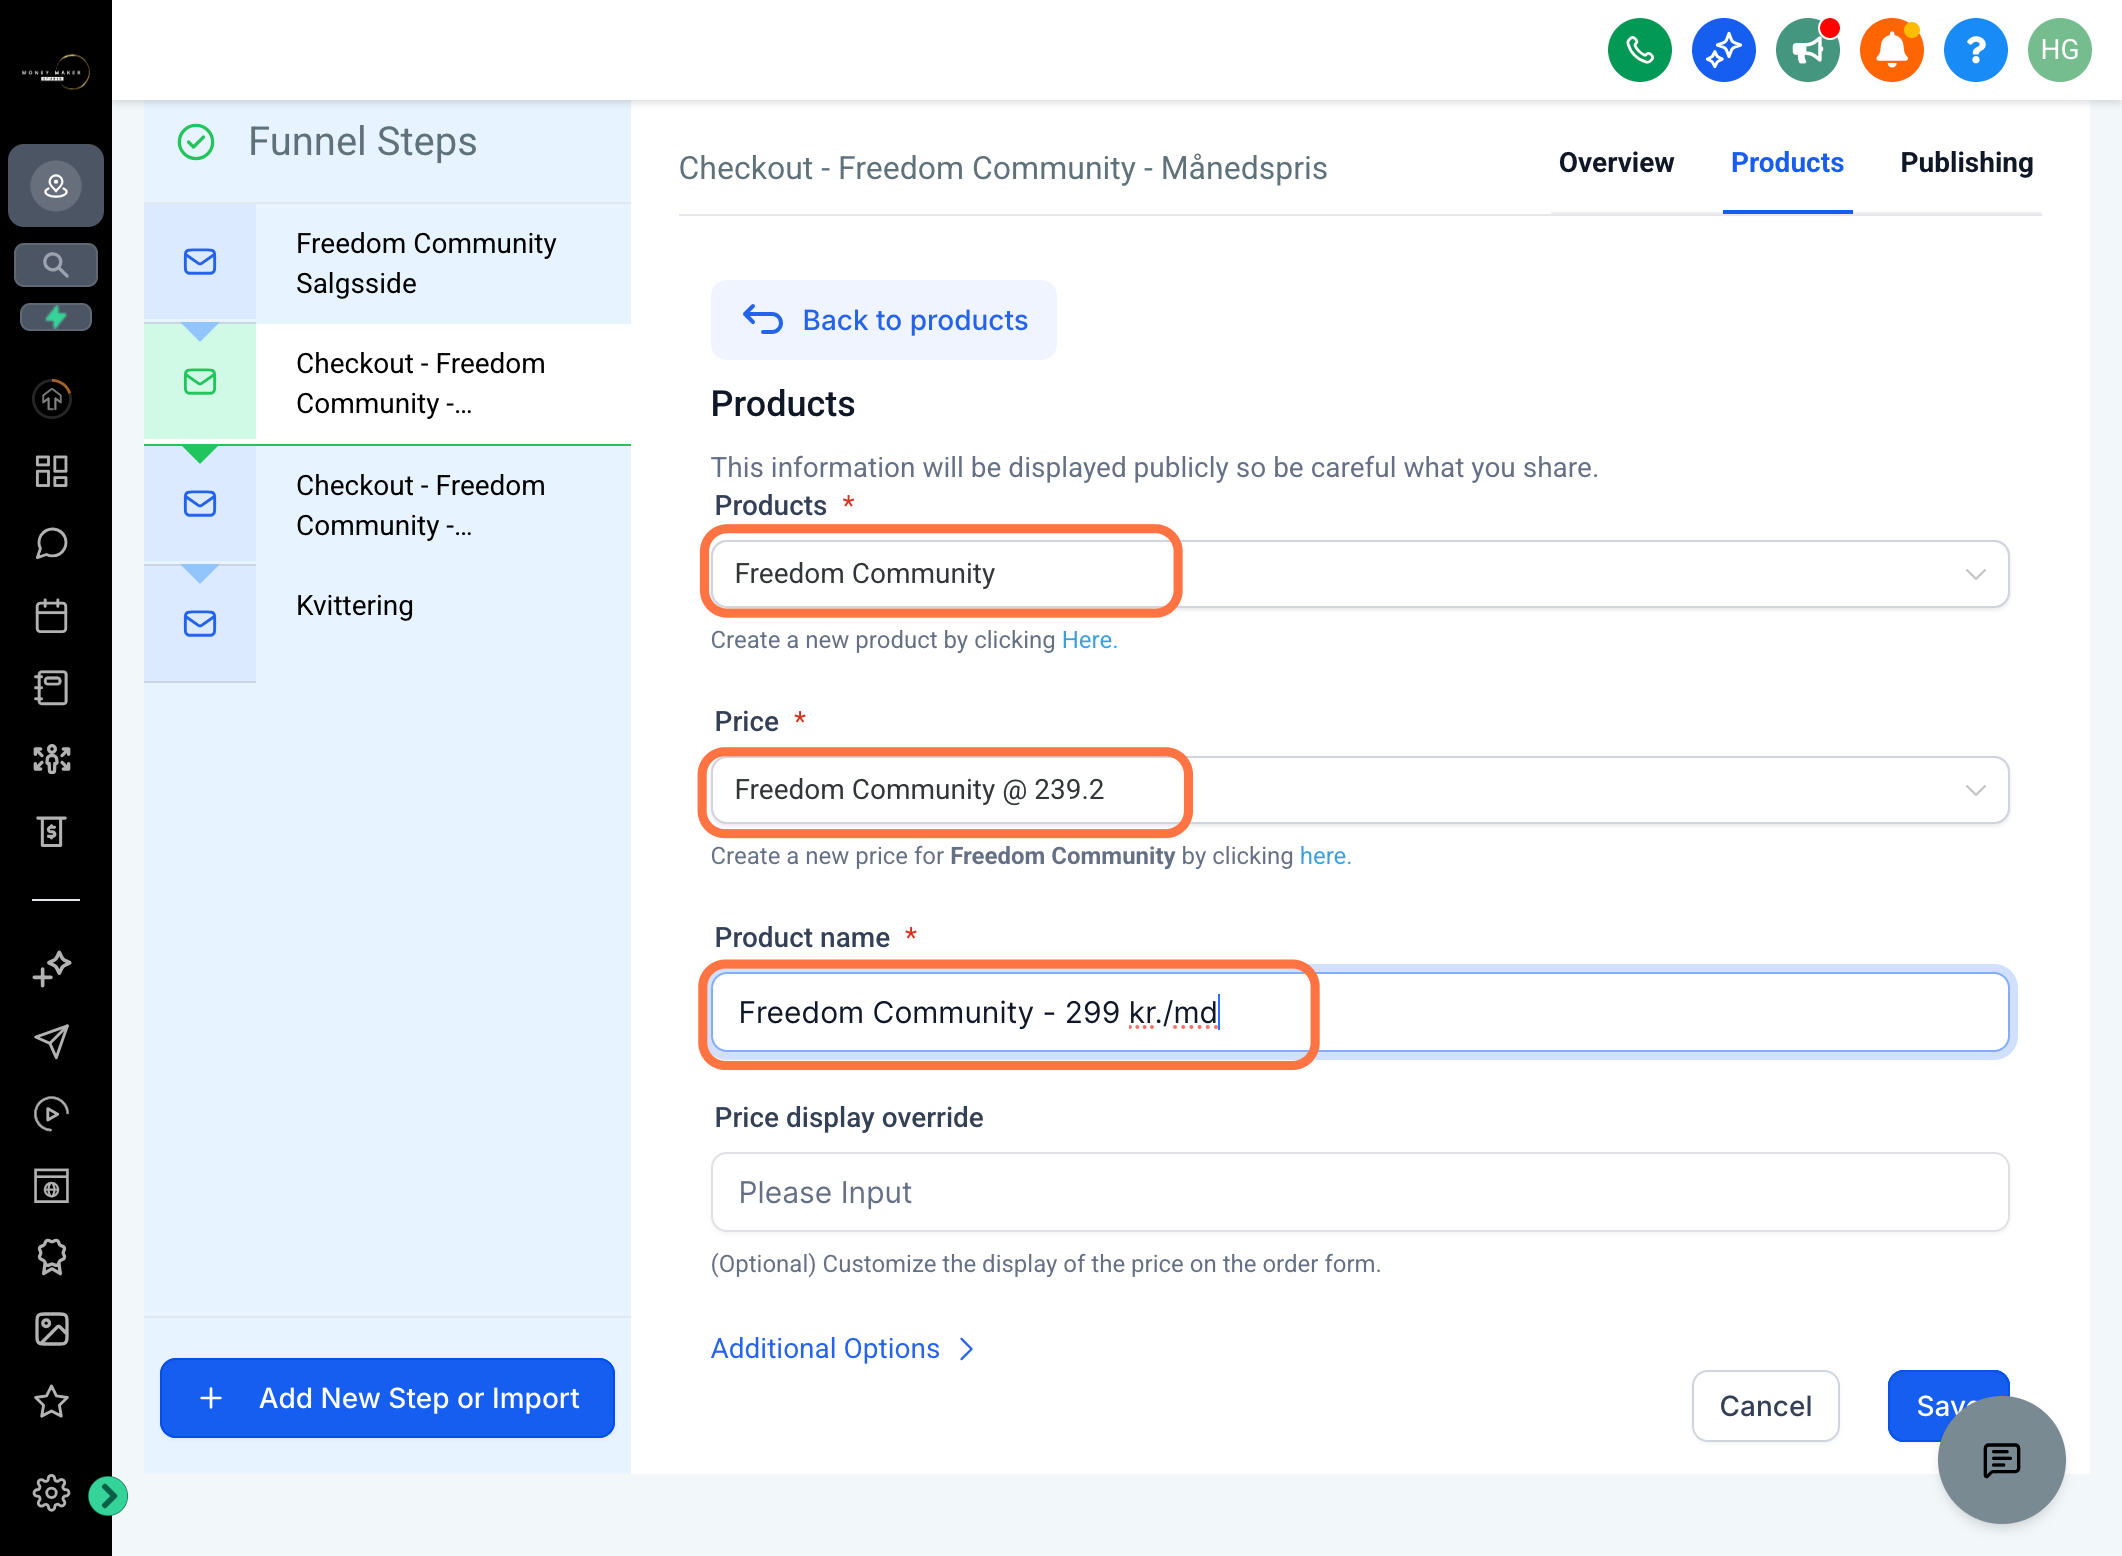Expand Additional Options section
This screenshot has width=2122, height=1556.
(842, 1348)
